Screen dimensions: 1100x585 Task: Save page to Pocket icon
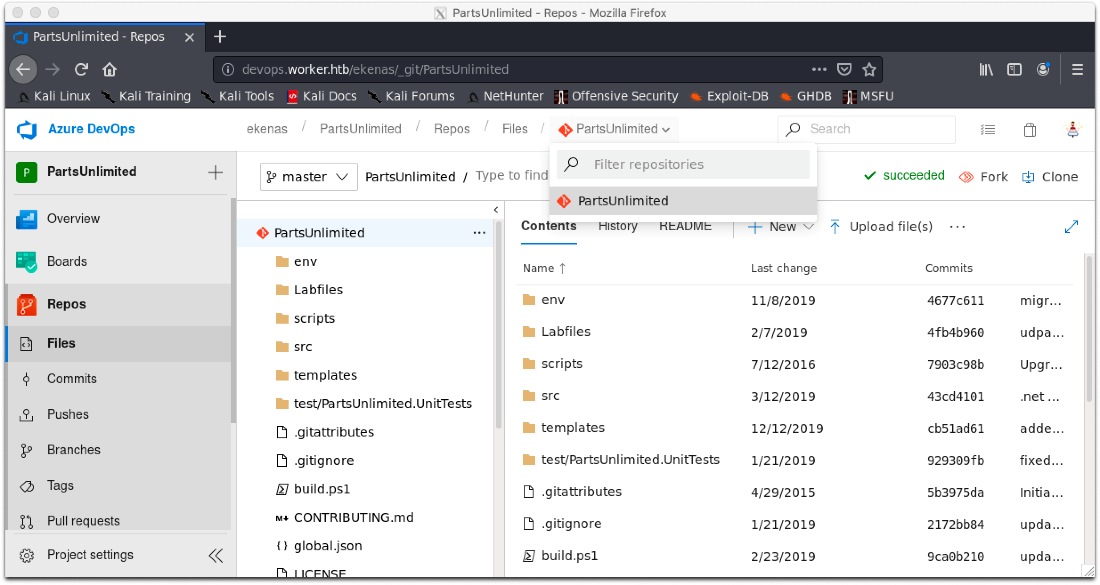(x=845, y=69)
